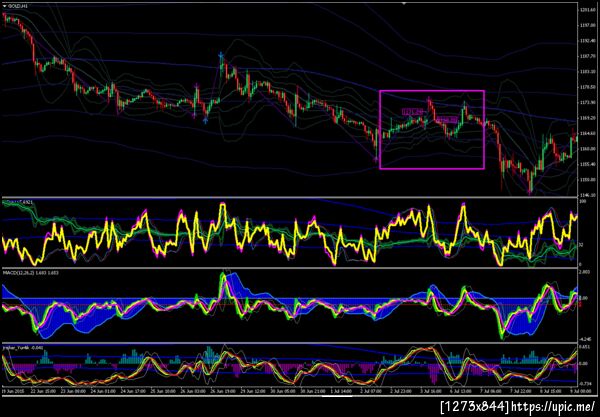This screenshot has height=417, width=600.
Task: Click the 26 Jun 19:00 time axis label
Action: 223,391
